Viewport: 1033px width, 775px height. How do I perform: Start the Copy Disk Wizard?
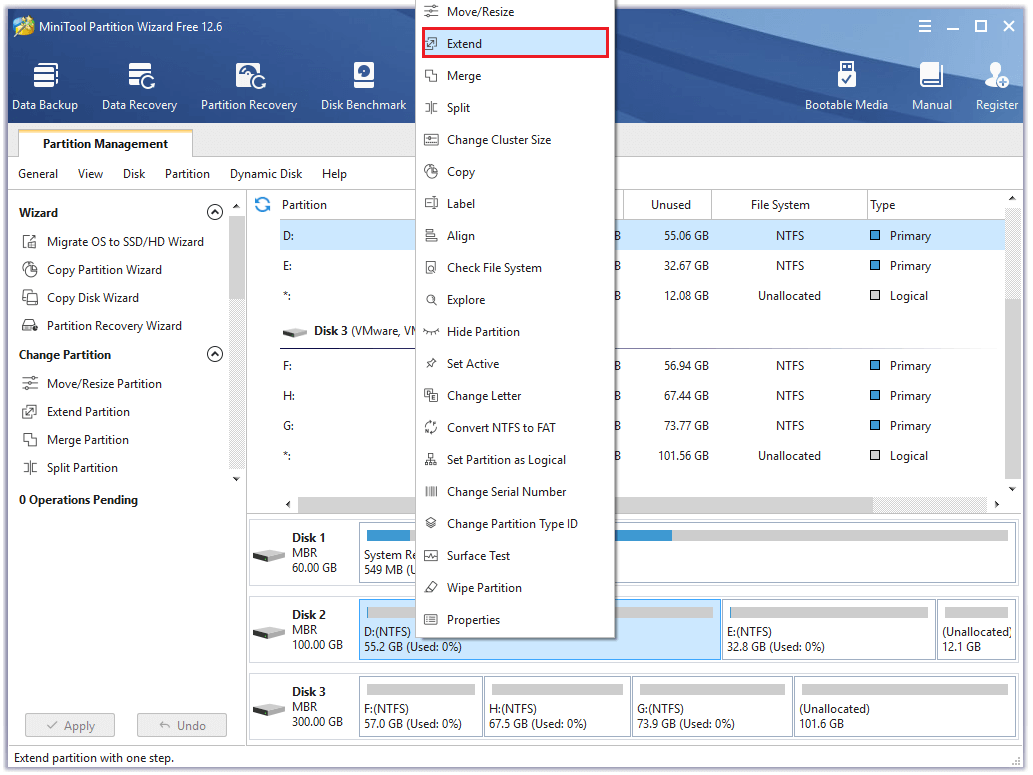point(80,298)
